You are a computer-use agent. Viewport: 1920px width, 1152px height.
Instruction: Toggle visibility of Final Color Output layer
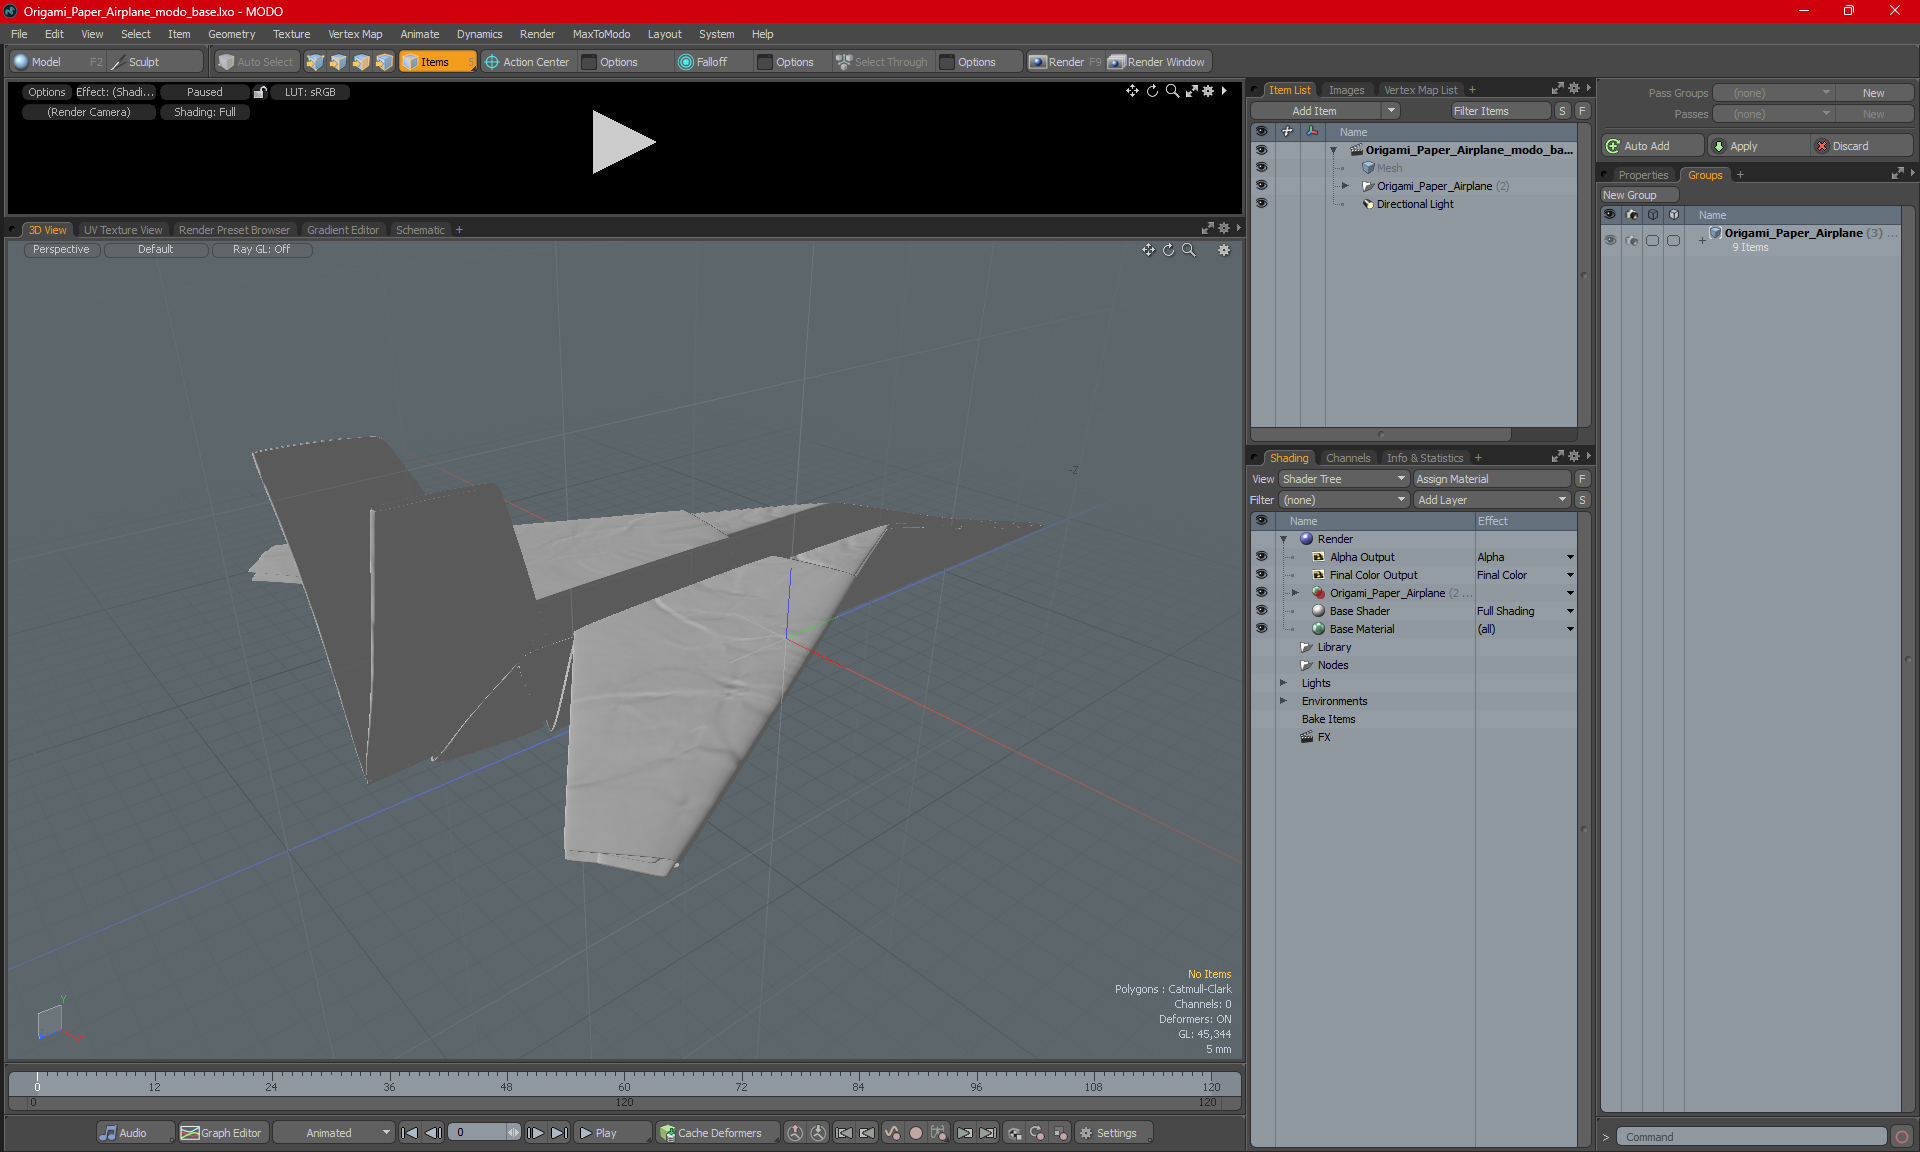pos(1261,575)
